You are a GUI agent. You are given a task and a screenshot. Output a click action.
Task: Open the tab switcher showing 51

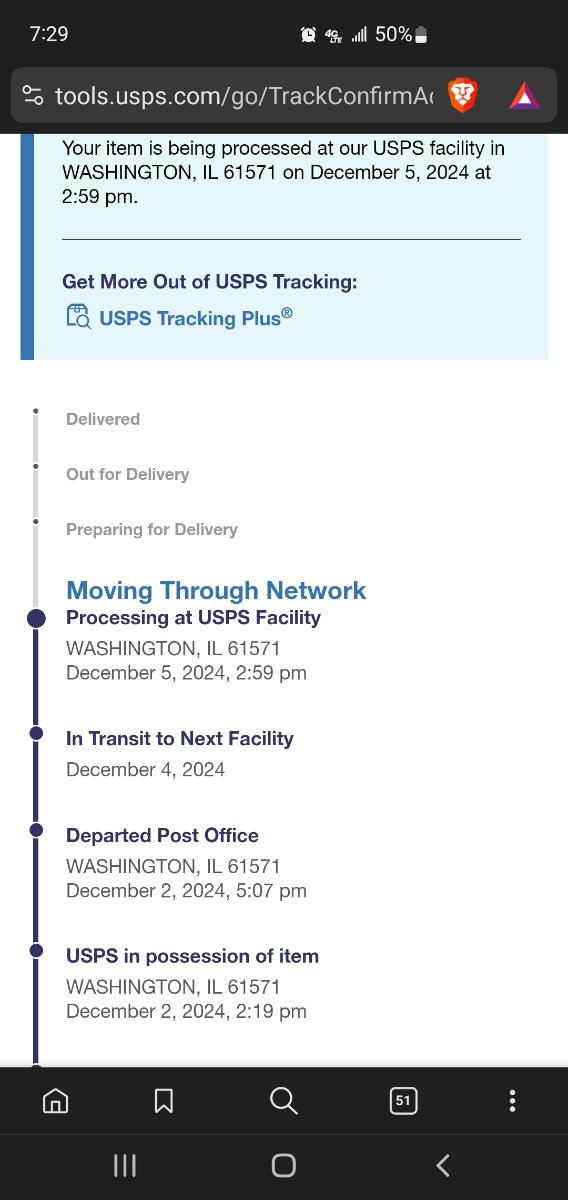point(403,1101)
